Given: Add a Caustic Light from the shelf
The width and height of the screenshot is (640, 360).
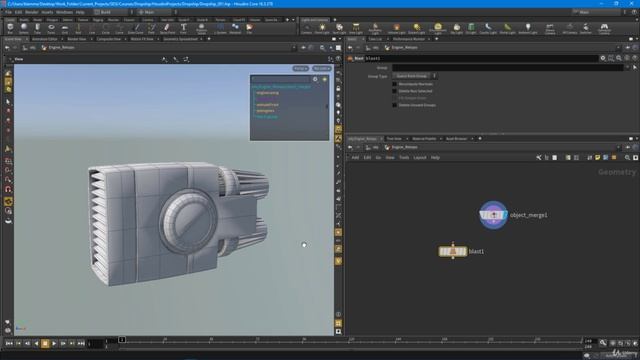Looking at the screenshot, I should tap(488, 29).
